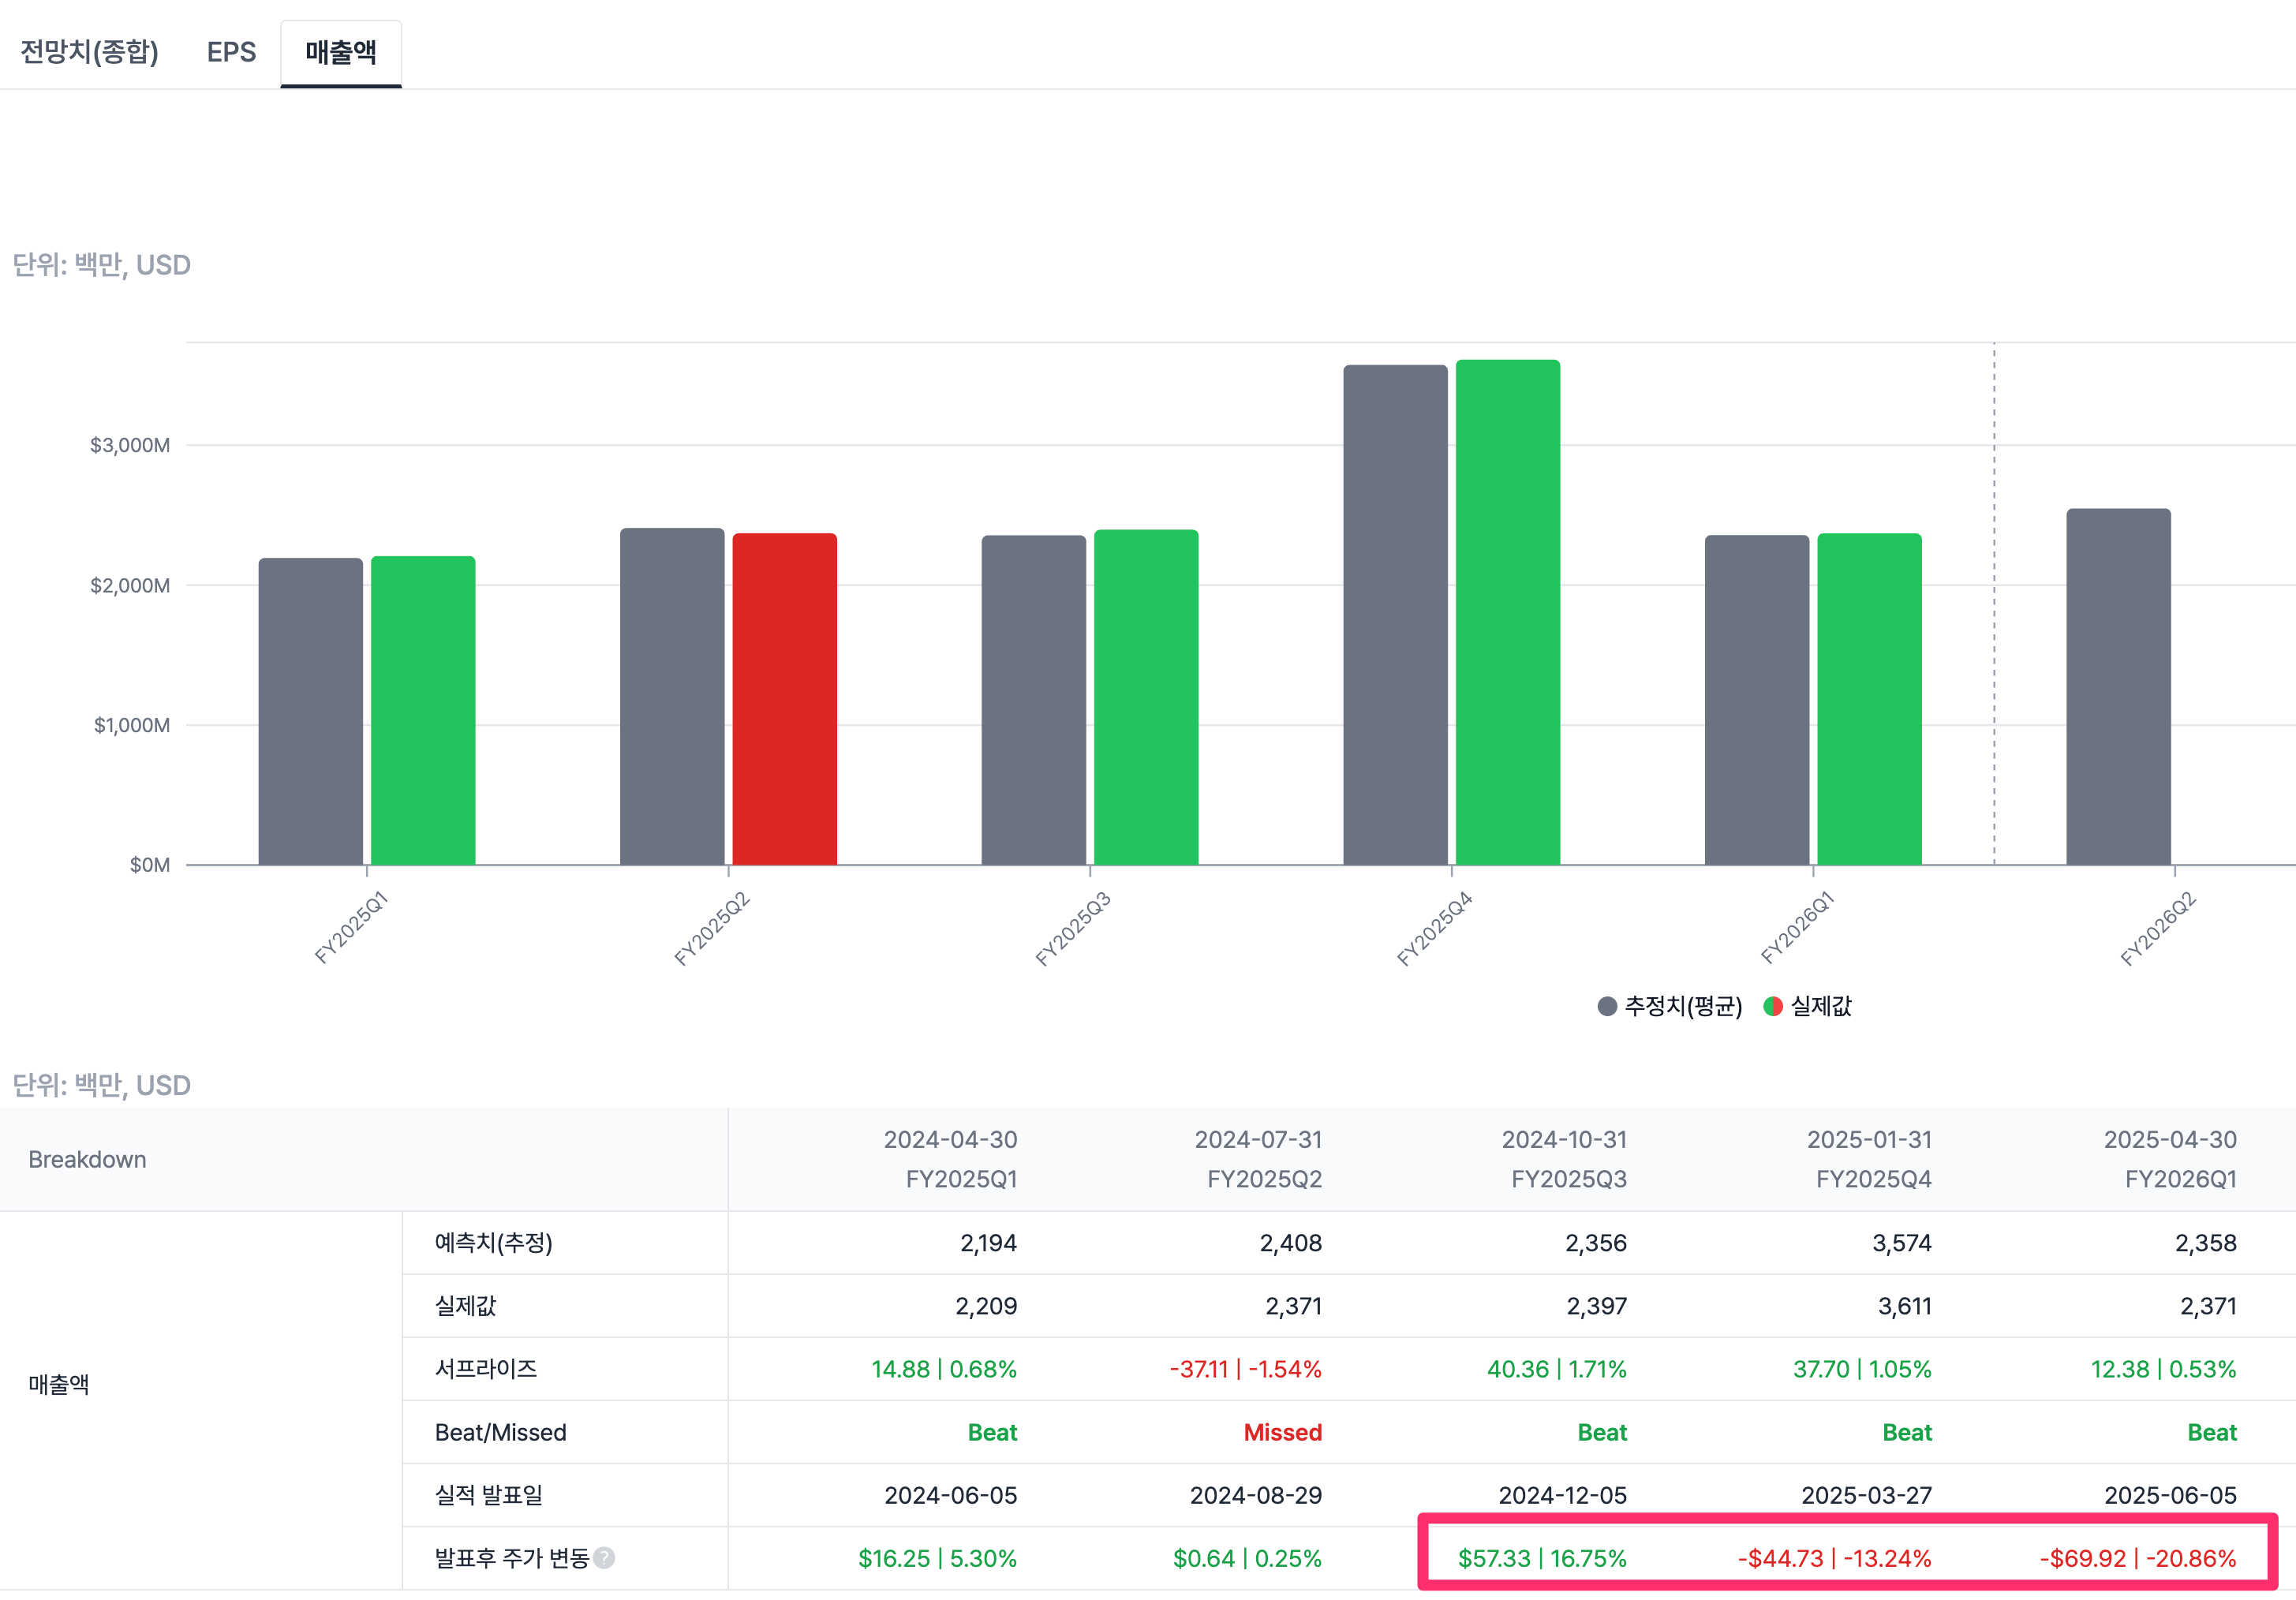Click the Missed label for FY2025Q2
This screenshot has width=2296, height=1600.
click(x=1282, y=1432)
